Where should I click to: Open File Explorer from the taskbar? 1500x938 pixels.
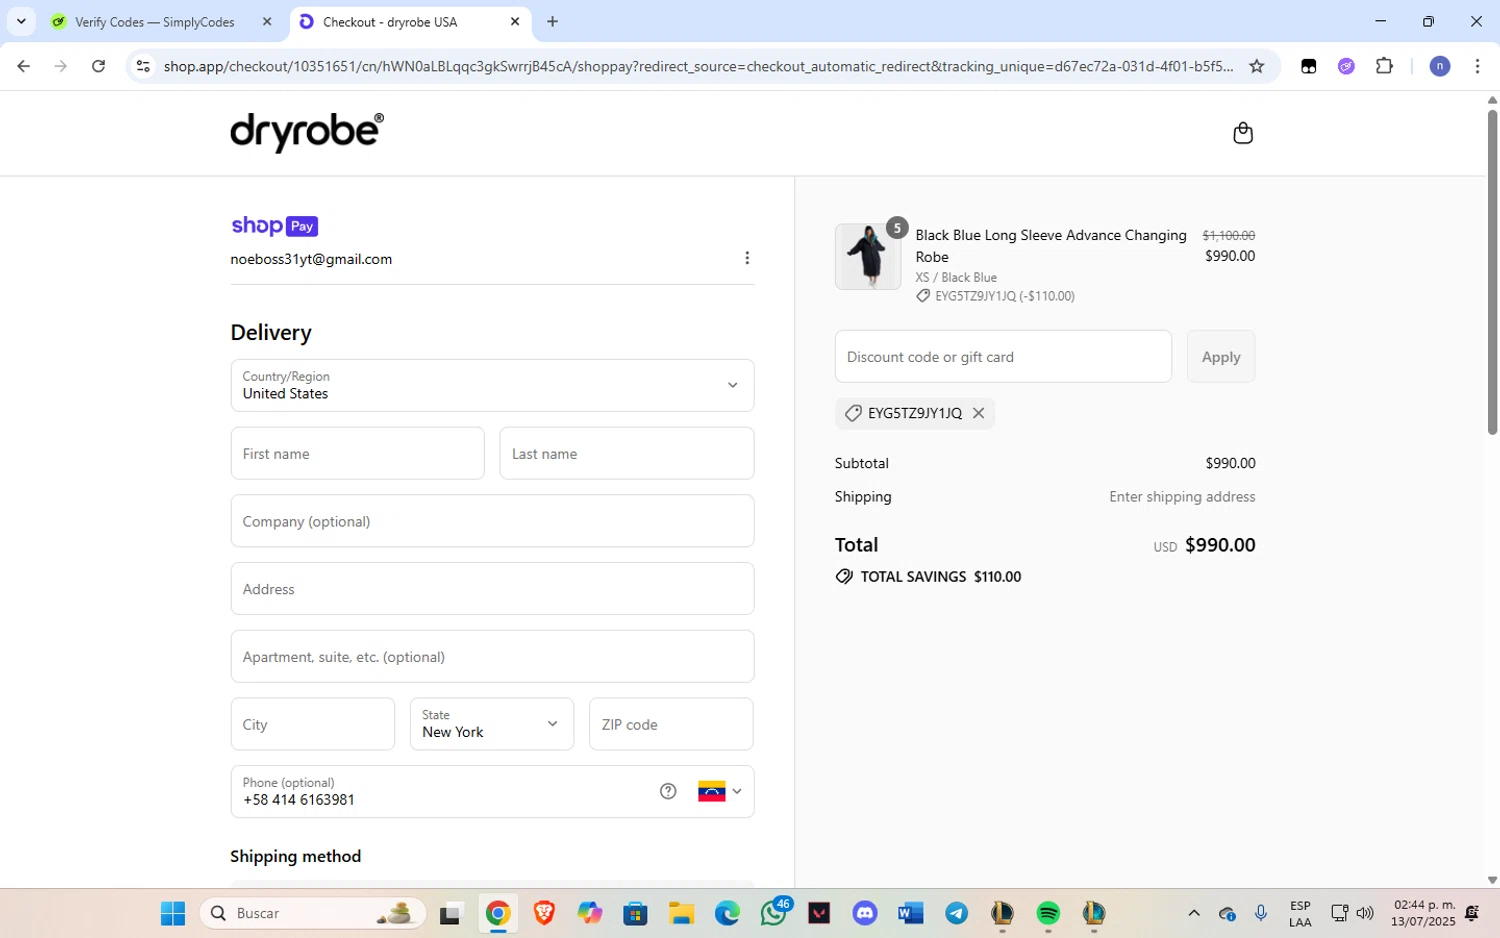pos(681,913)
